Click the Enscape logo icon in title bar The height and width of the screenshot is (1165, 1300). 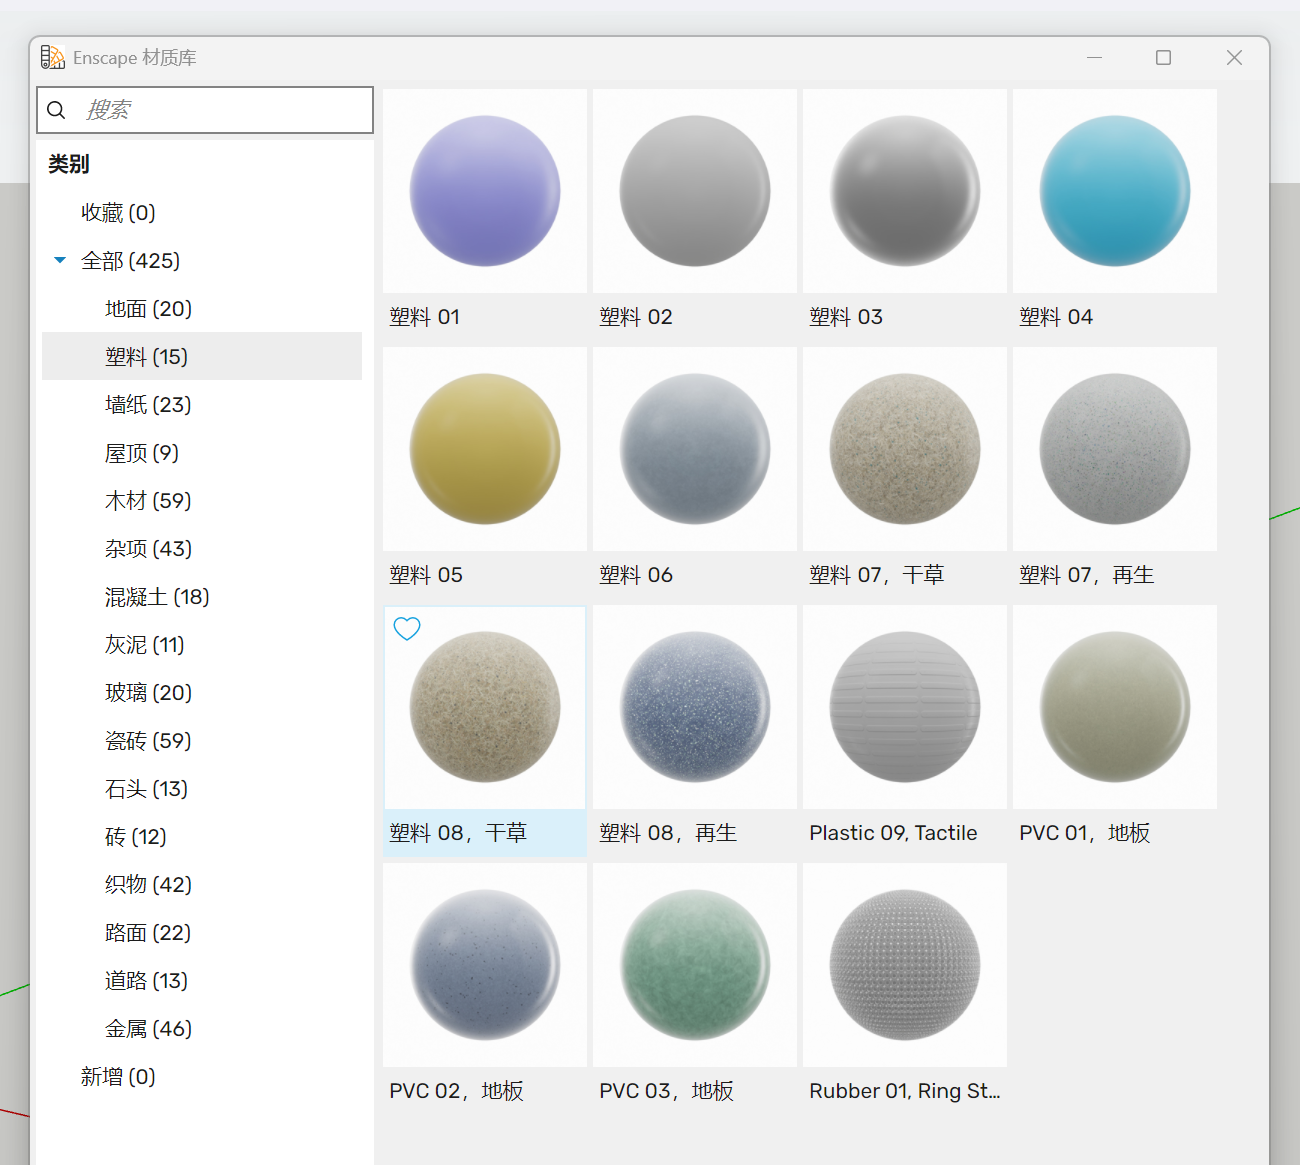coord(52,58)
